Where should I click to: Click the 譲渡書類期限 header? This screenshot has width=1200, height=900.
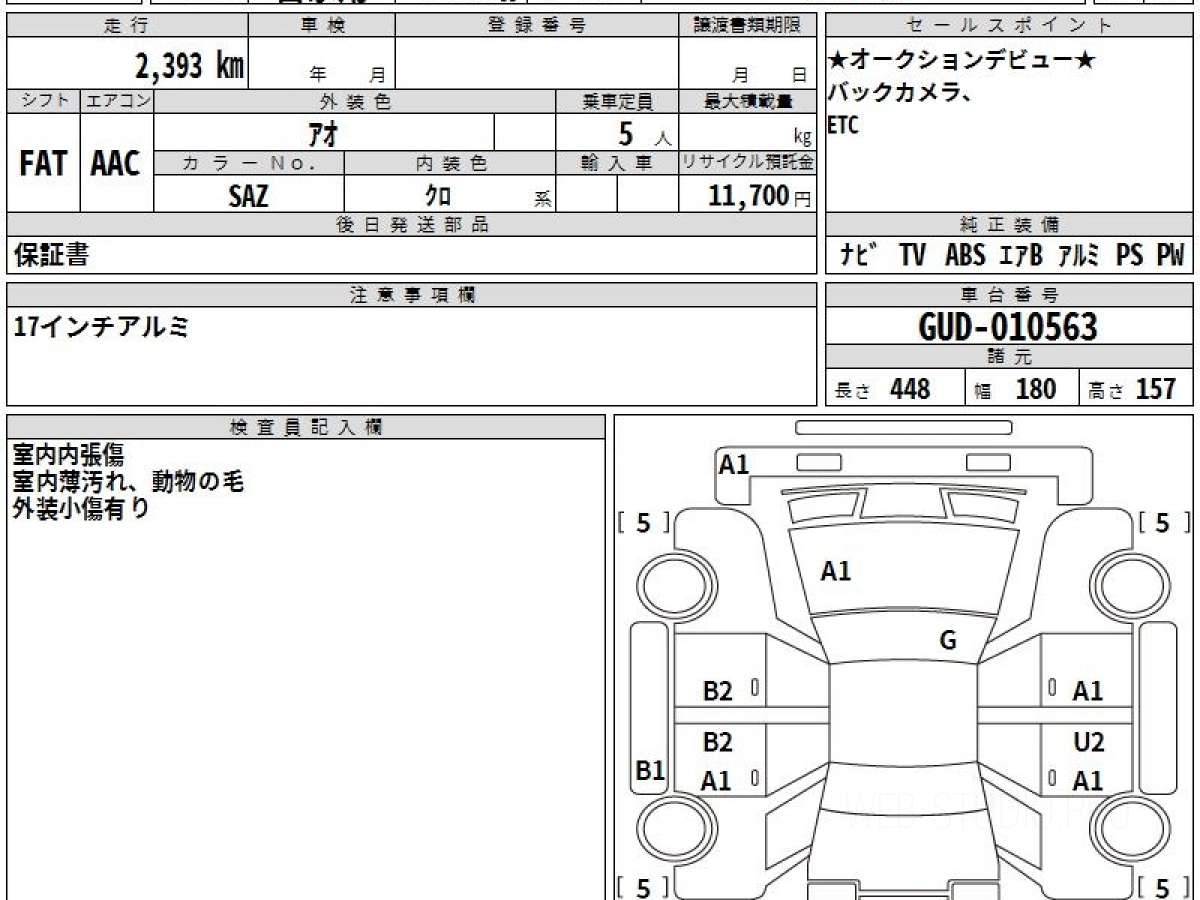748,26
